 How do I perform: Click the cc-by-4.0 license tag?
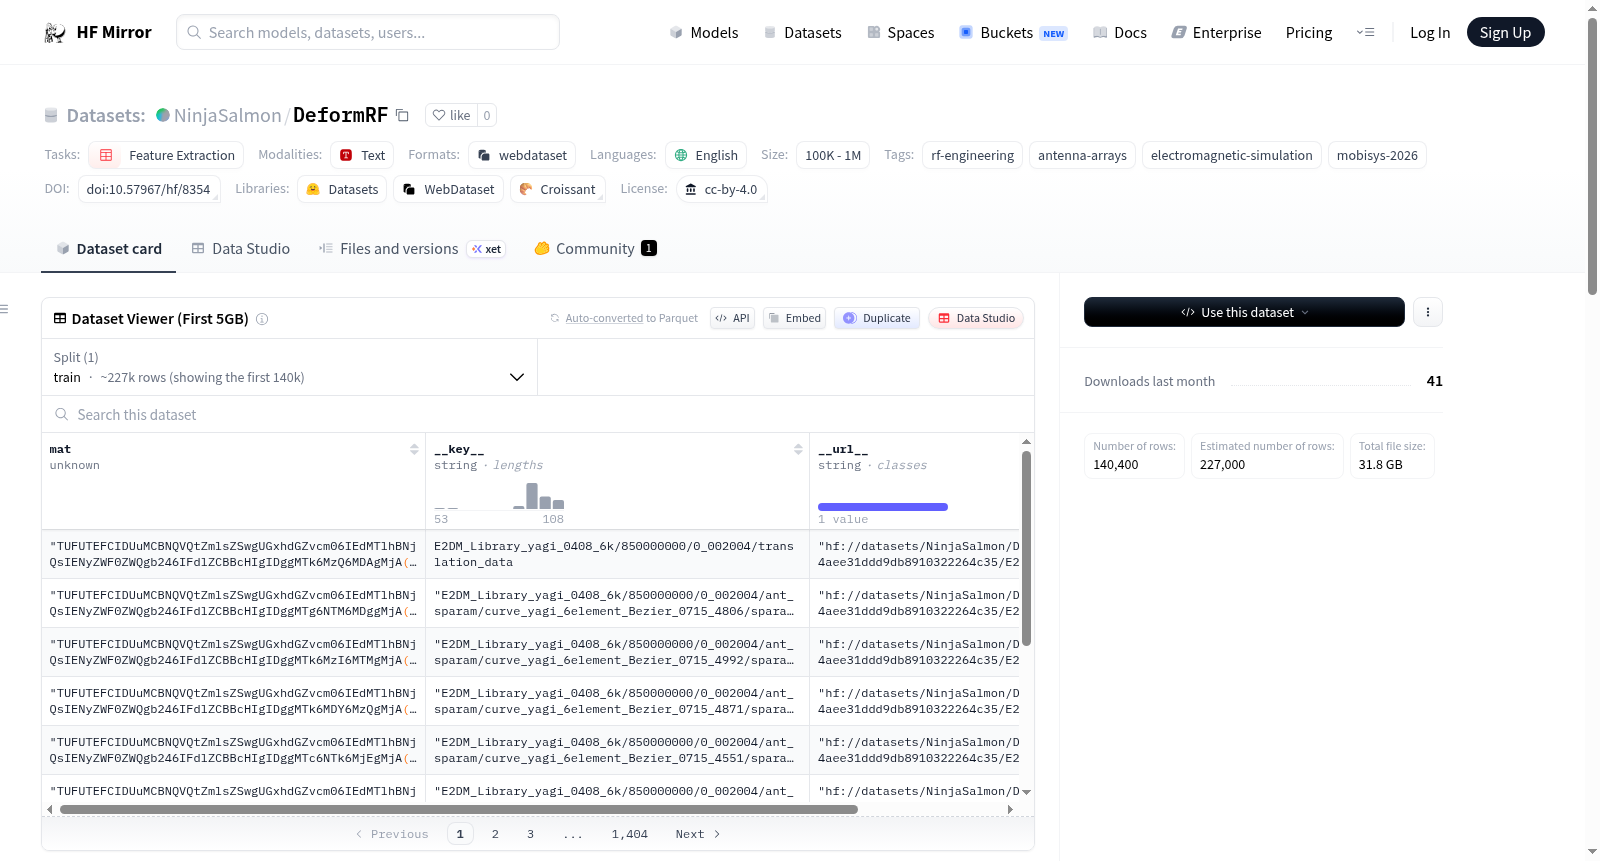(x=721, y=189)
